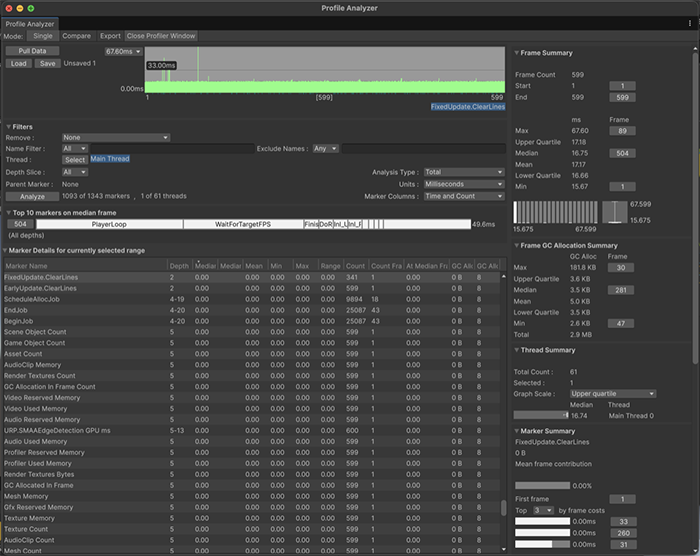The width and height of the screenshot is (700, 556).
Task: Open the Analysis Type dropdown
Action: [464, 172]
